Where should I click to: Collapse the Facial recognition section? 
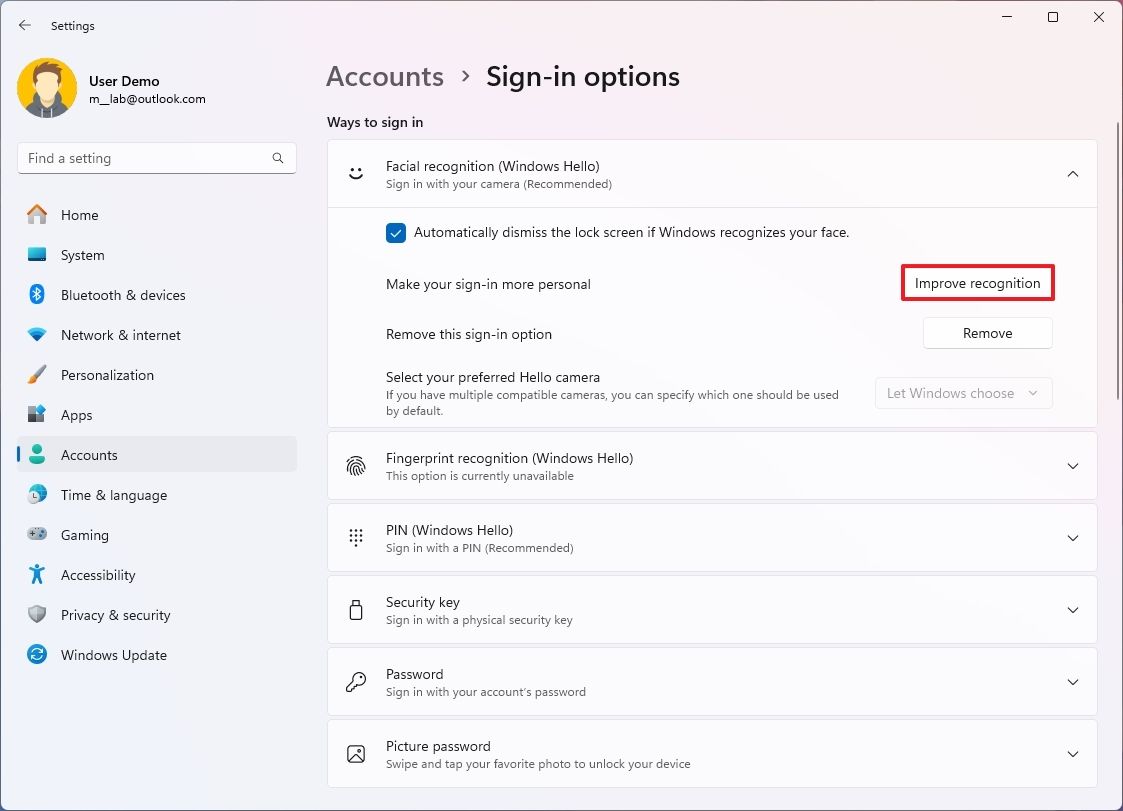point(1072,172)
